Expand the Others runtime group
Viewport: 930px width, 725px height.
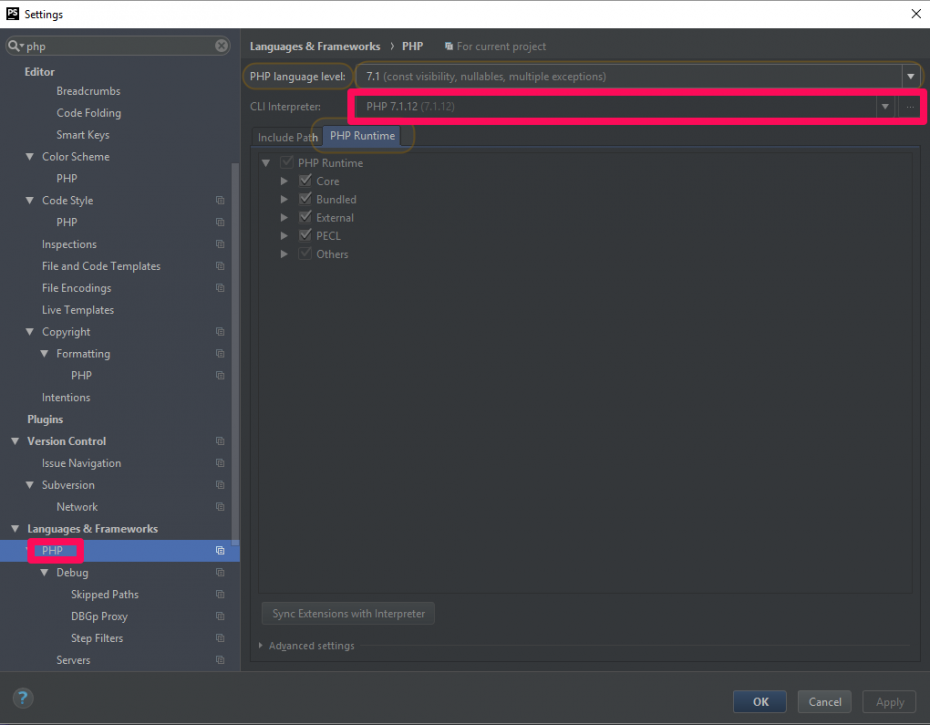point(284,255)
